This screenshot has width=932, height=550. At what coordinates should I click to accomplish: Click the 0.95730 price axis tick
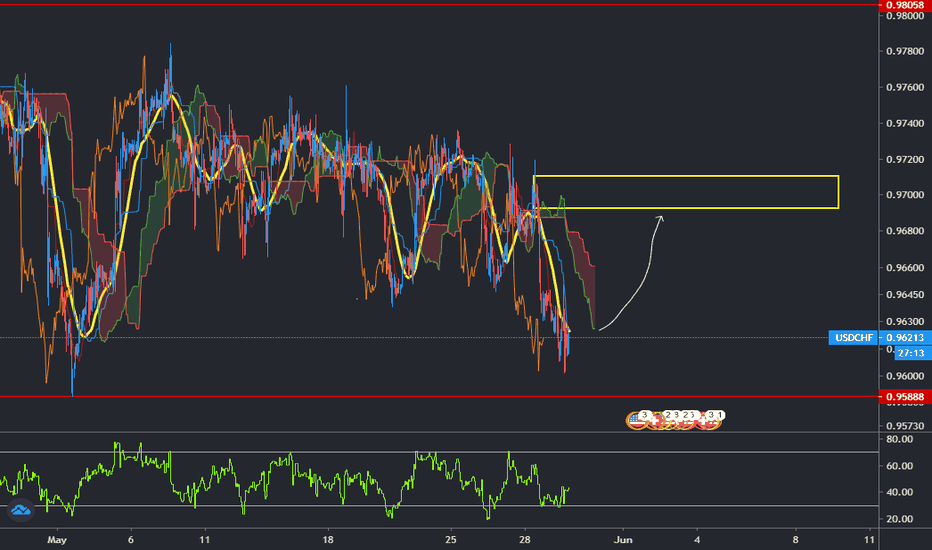(905, 426)
